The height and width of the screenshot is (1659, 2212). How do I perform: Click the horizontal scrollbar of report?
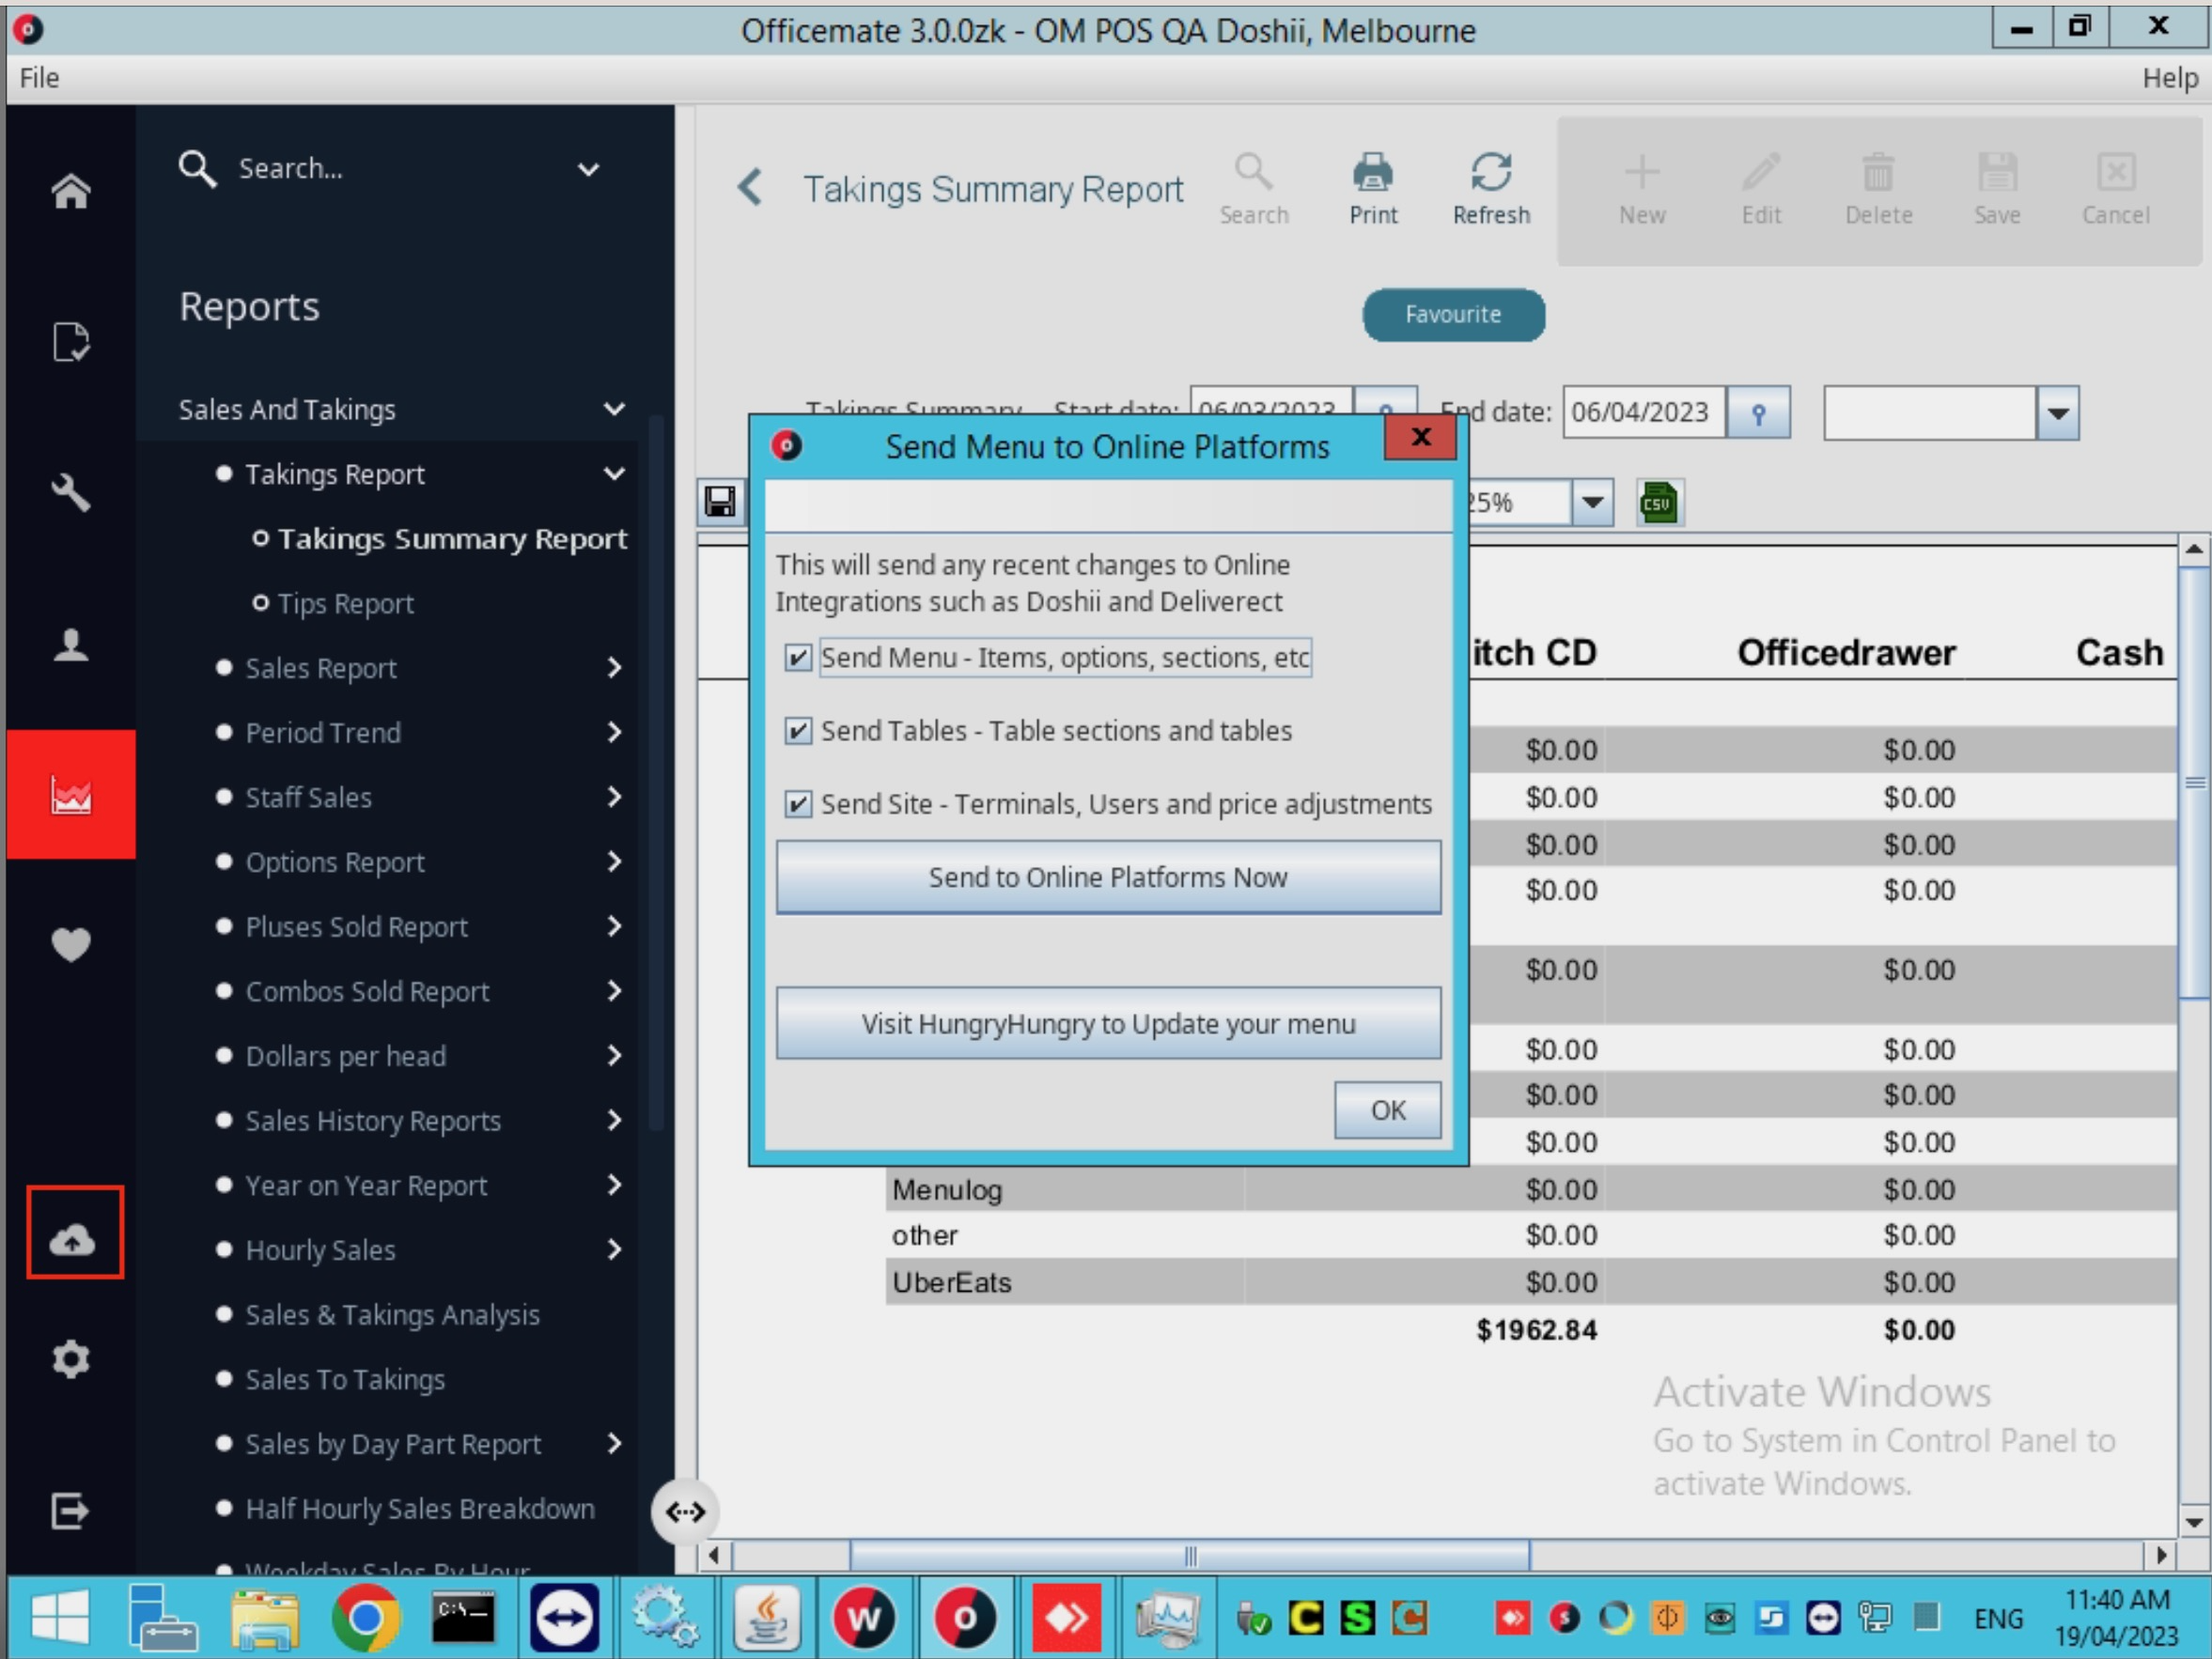coord(1189,1556)
